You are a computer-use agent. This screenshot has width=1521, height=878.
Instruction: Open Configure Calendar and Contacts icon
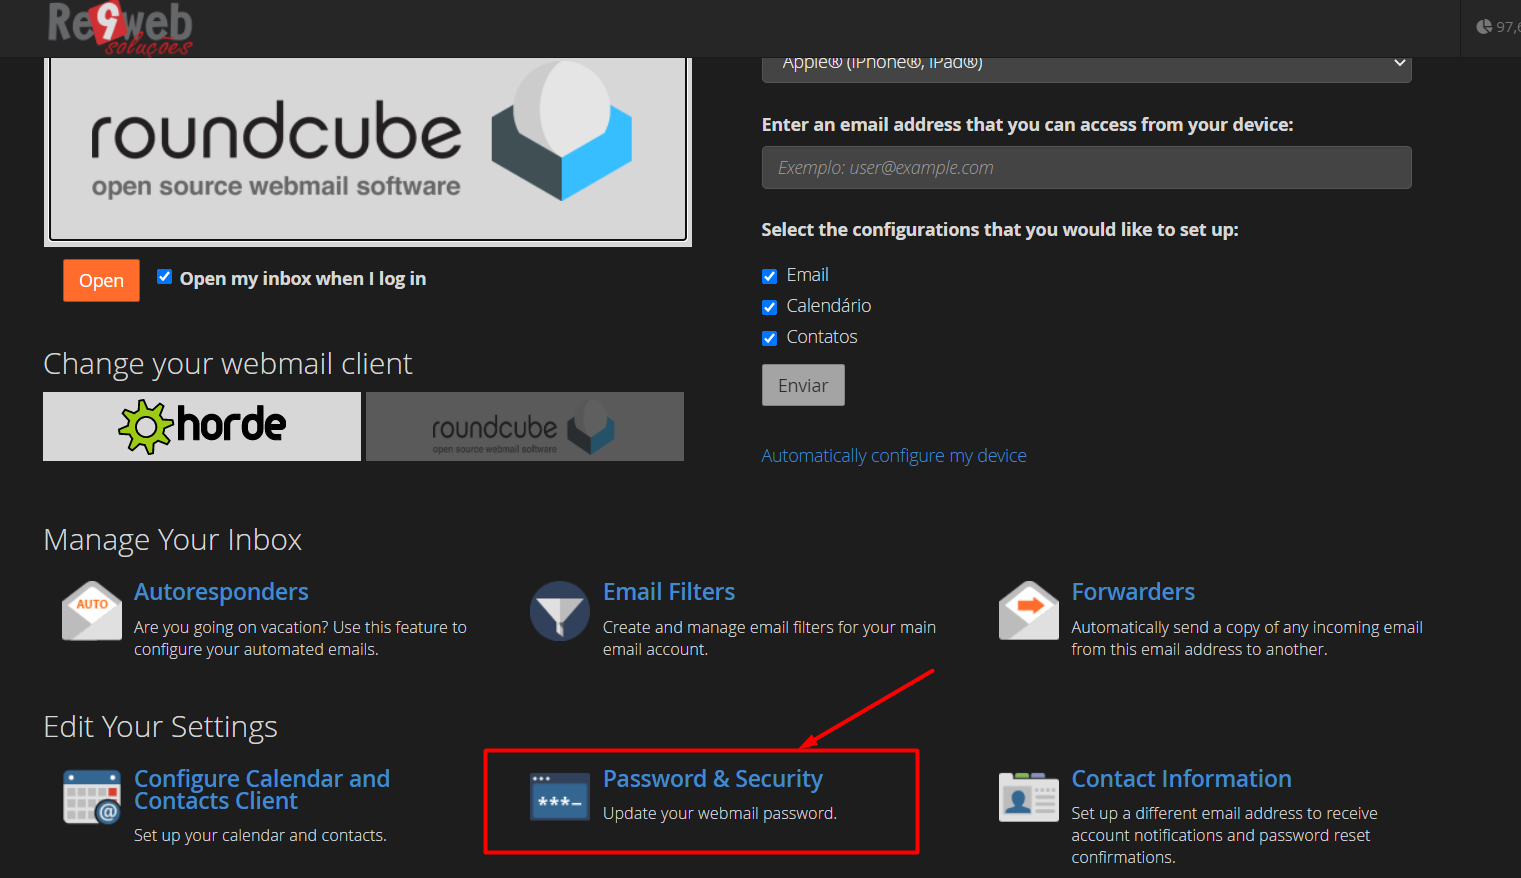[x=92, y=797]
